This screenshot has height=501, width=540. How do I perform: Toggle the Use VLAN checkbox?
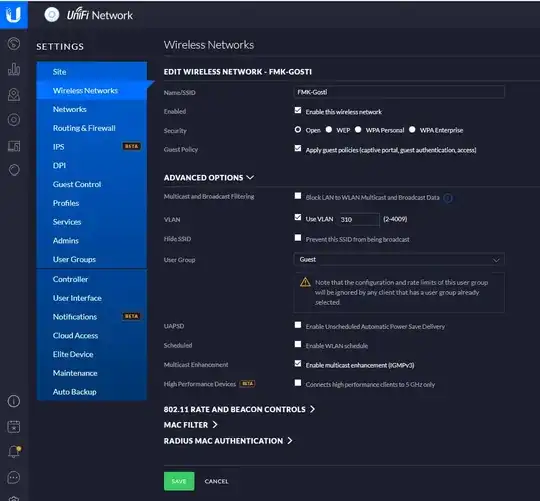click(298, 217)
